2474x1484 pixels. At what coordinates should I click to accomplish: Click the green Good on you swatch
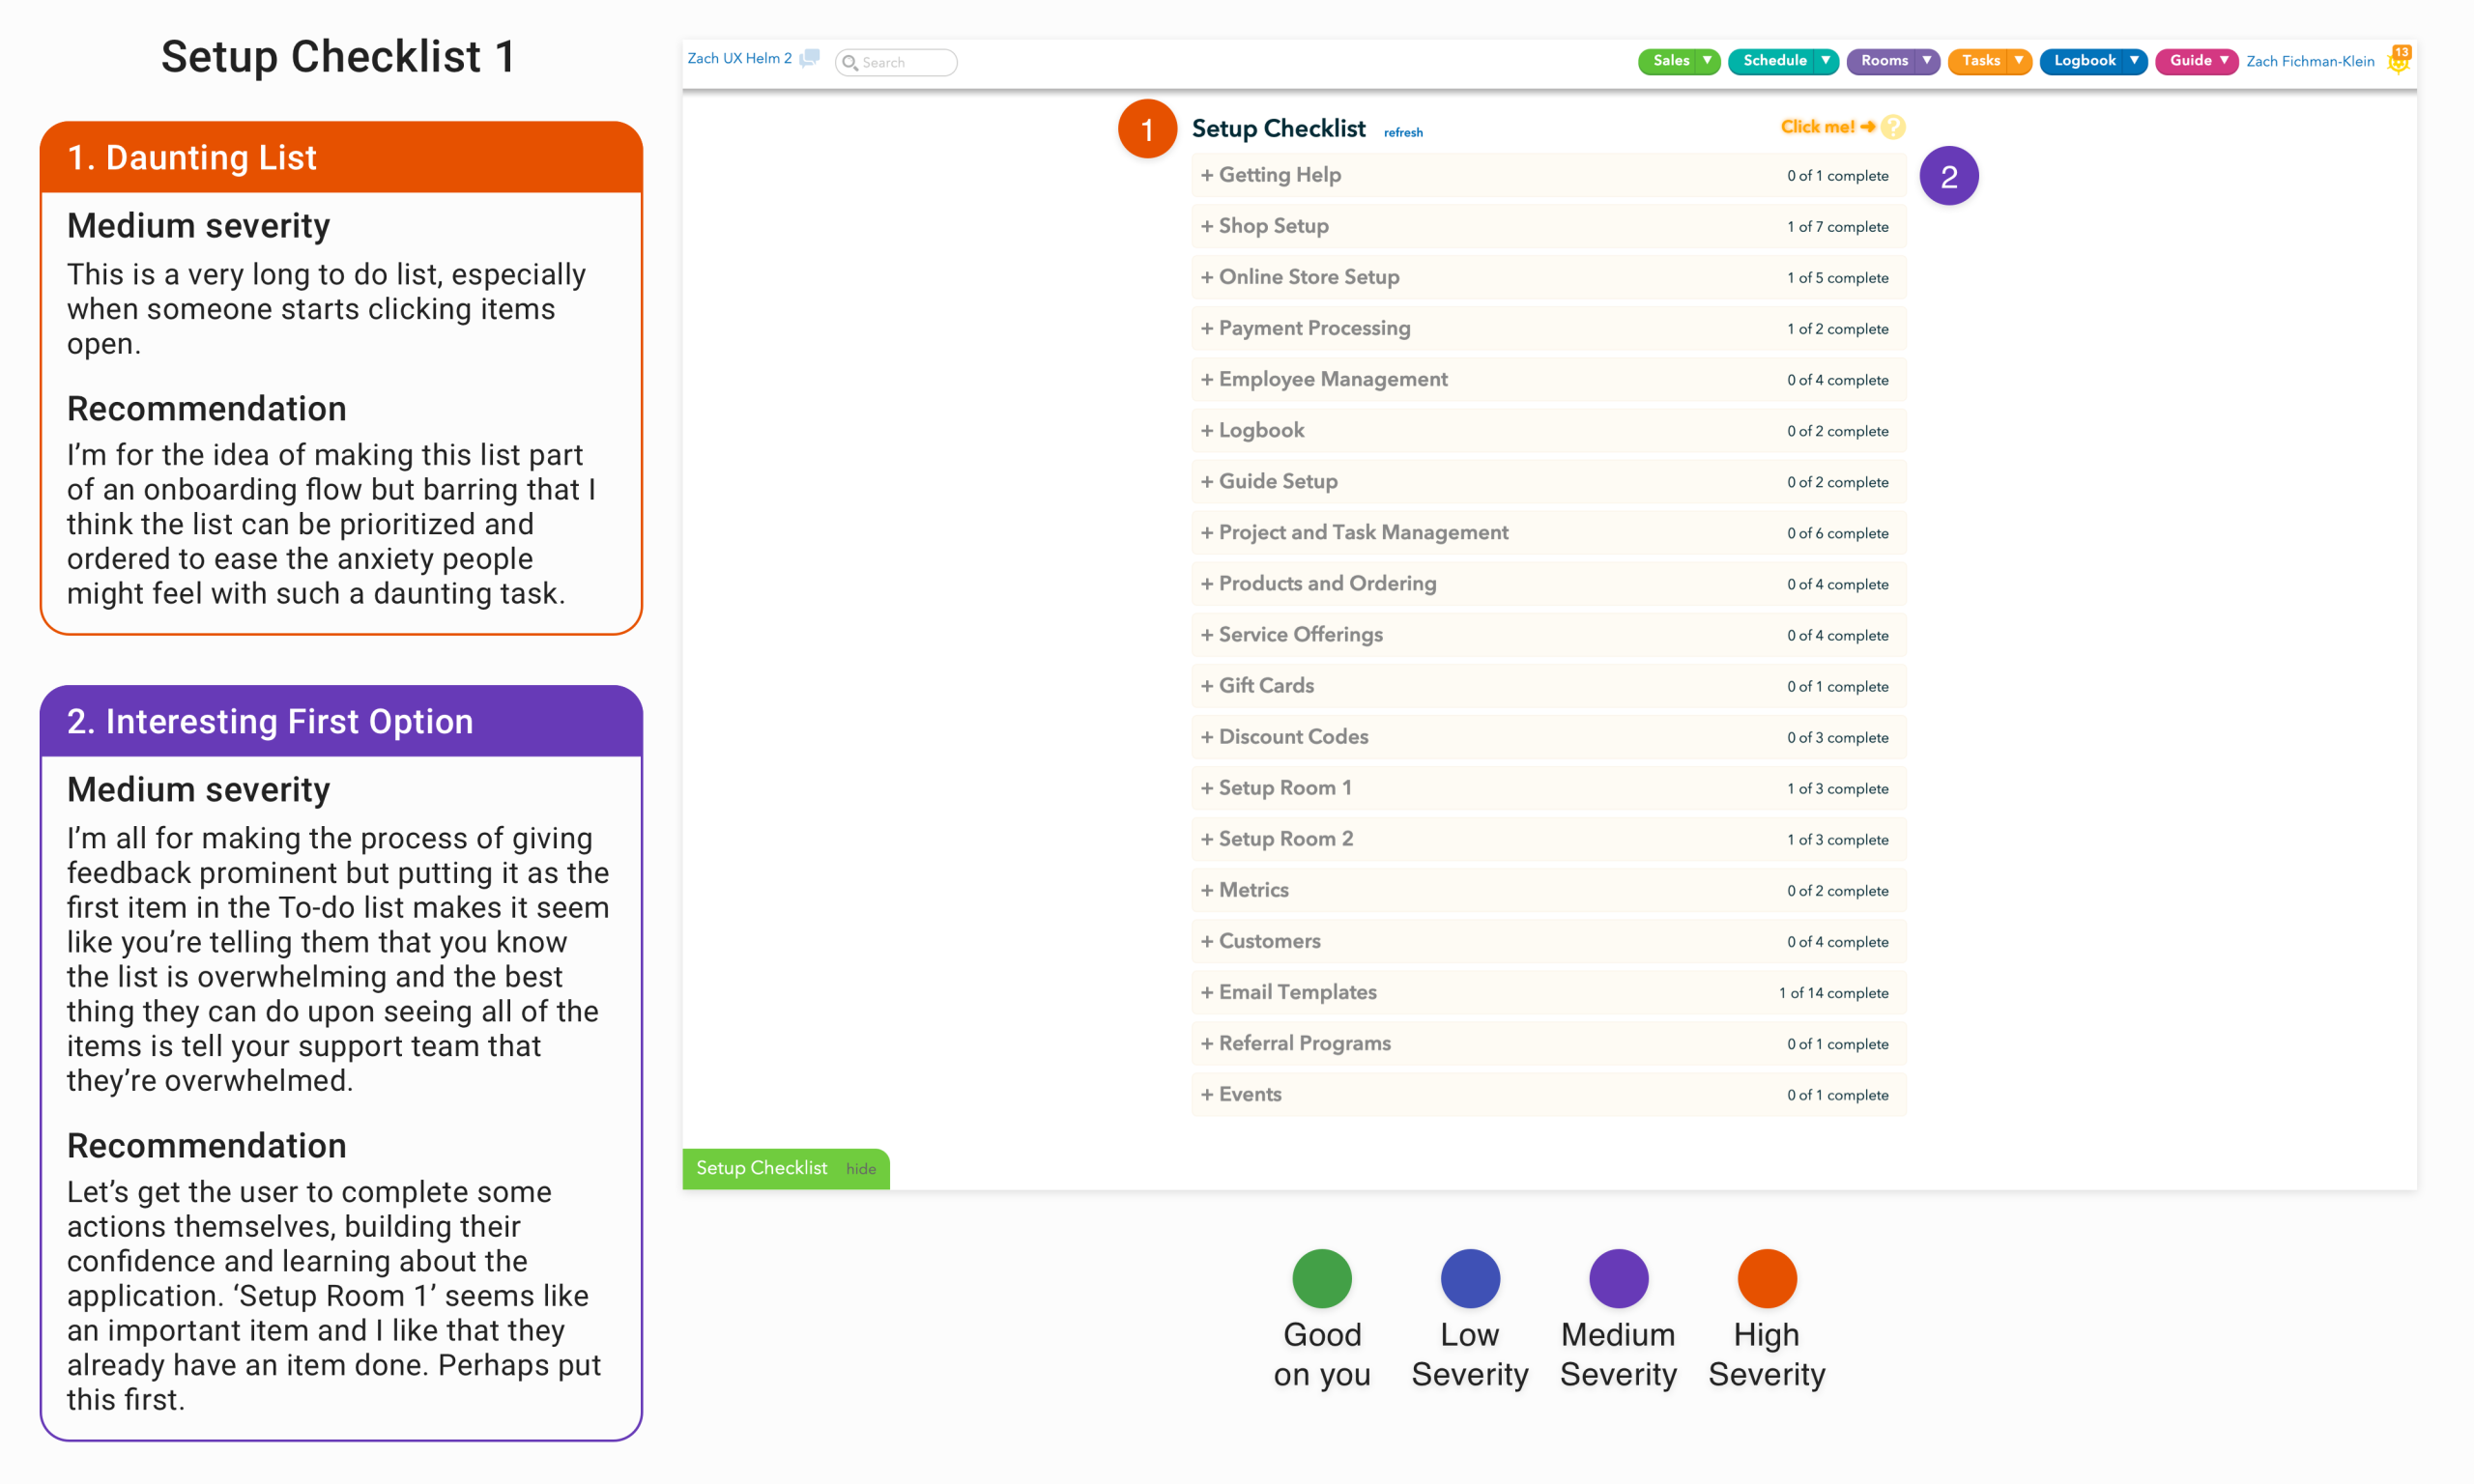pyautogui.click(x=1321, y=1278)
